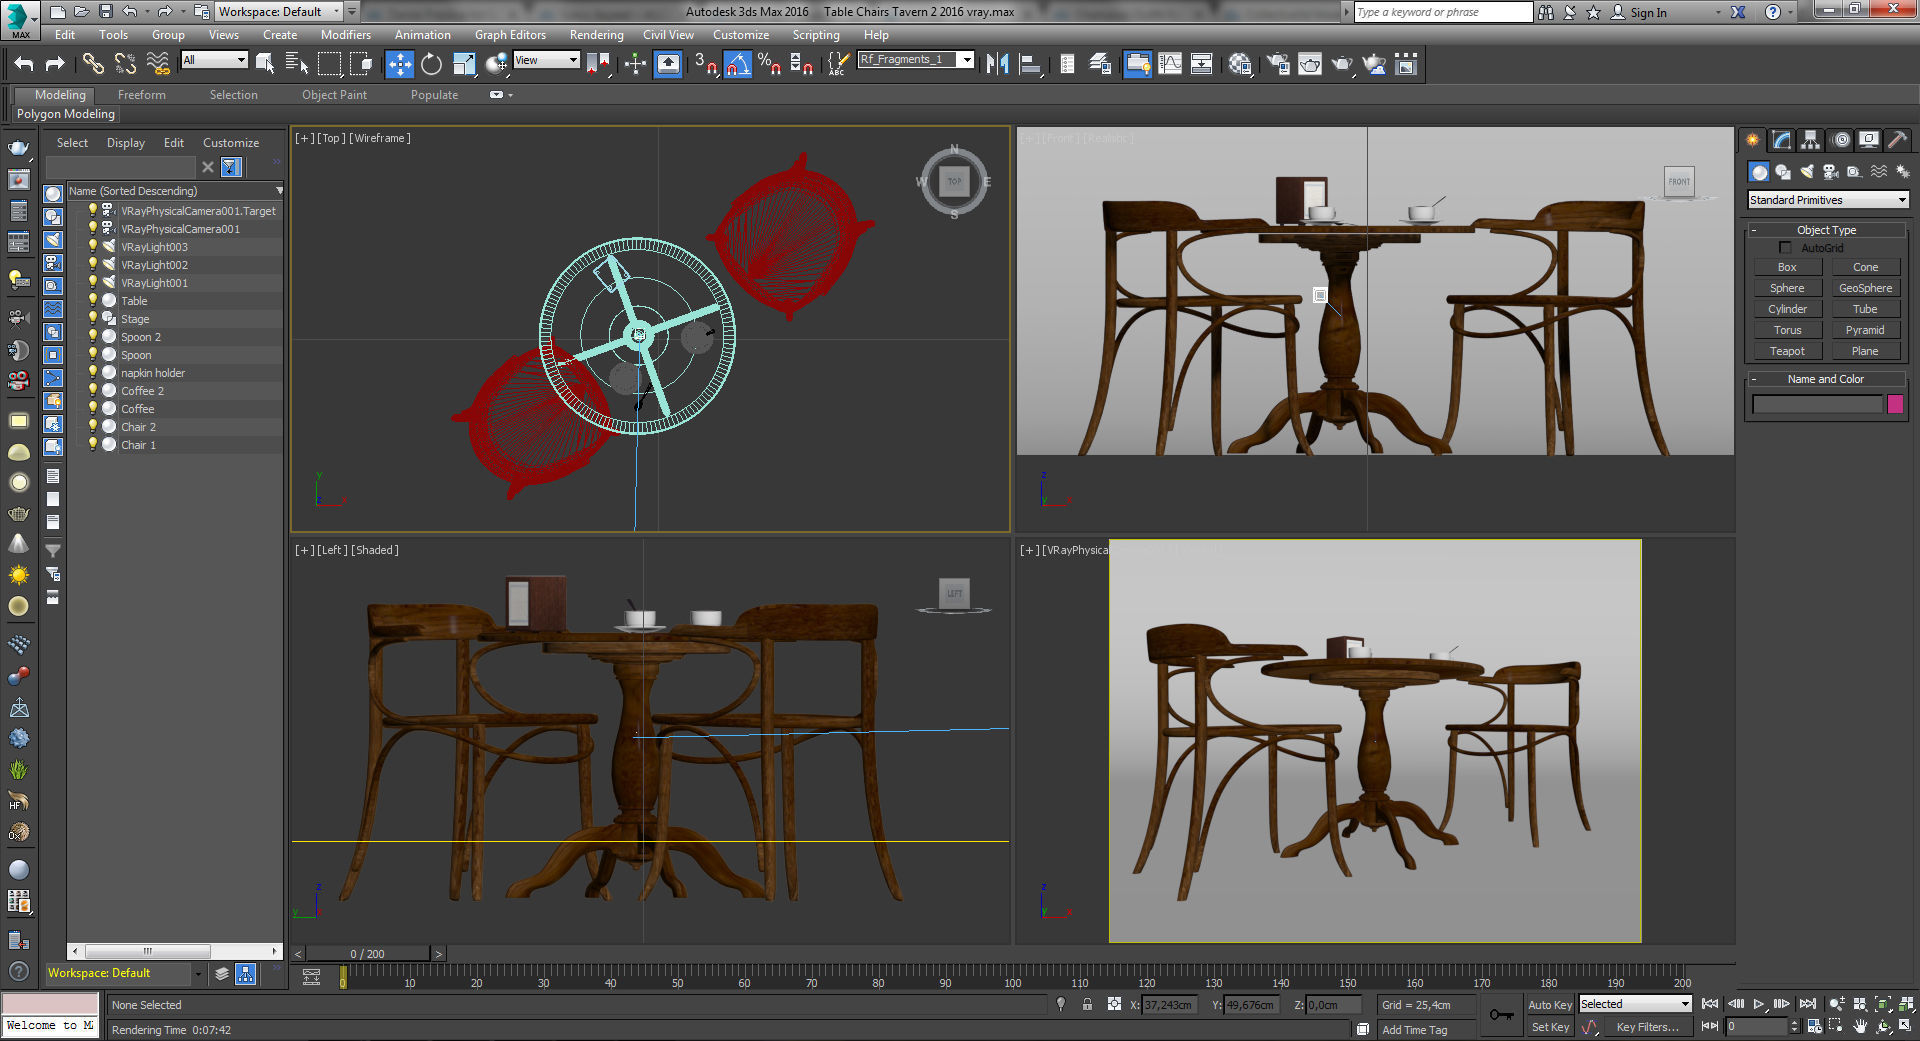The image size is (1920, 1041).
Task: Toggle the 3D Snaps icon
Action: (706, 64)
